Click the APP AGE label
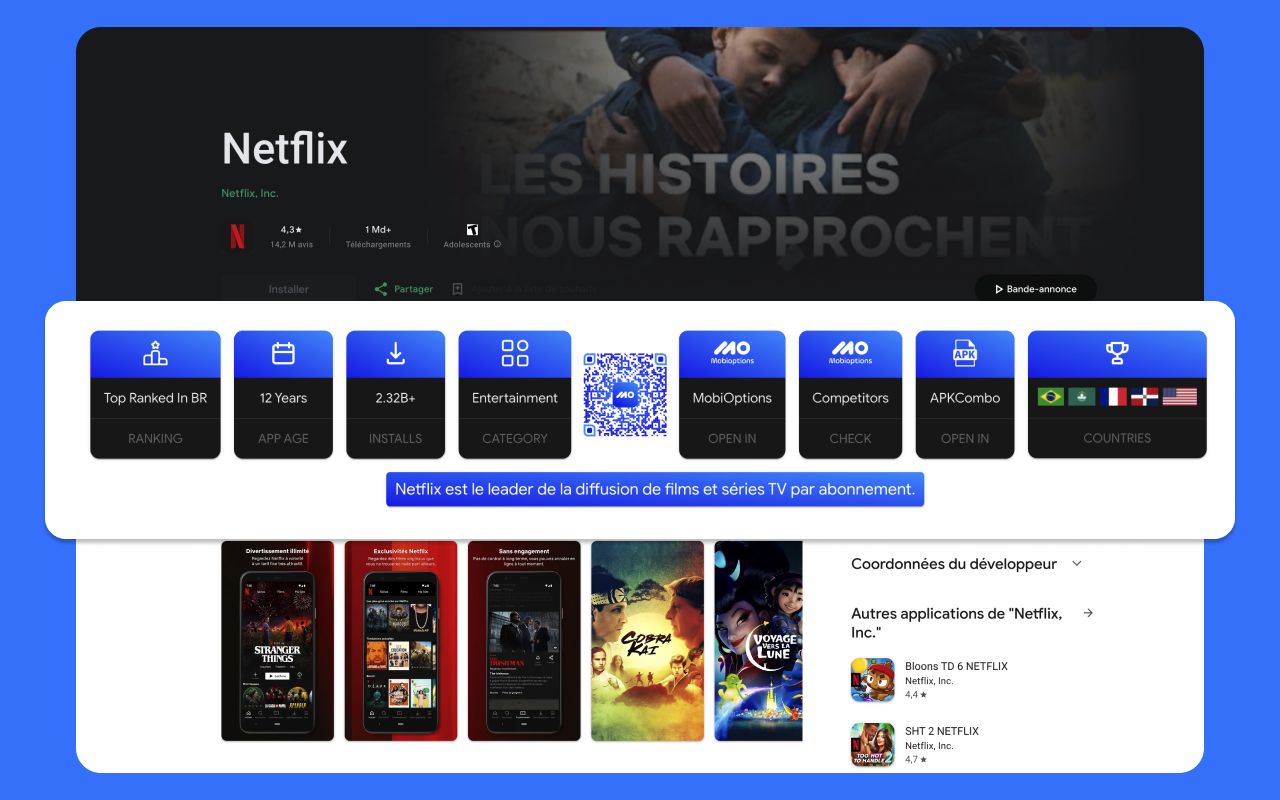The height and width of the screenshot is (800, 1280). point(283,438)
